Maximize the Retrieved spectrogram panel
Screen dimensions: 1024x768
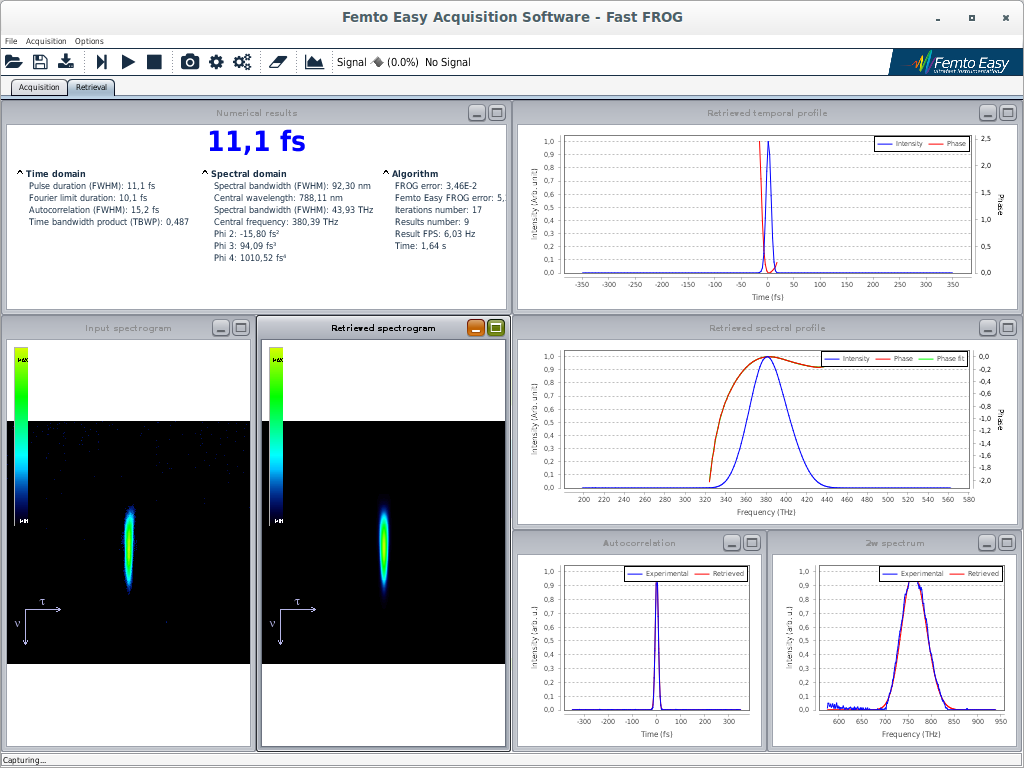click(496, 327)
